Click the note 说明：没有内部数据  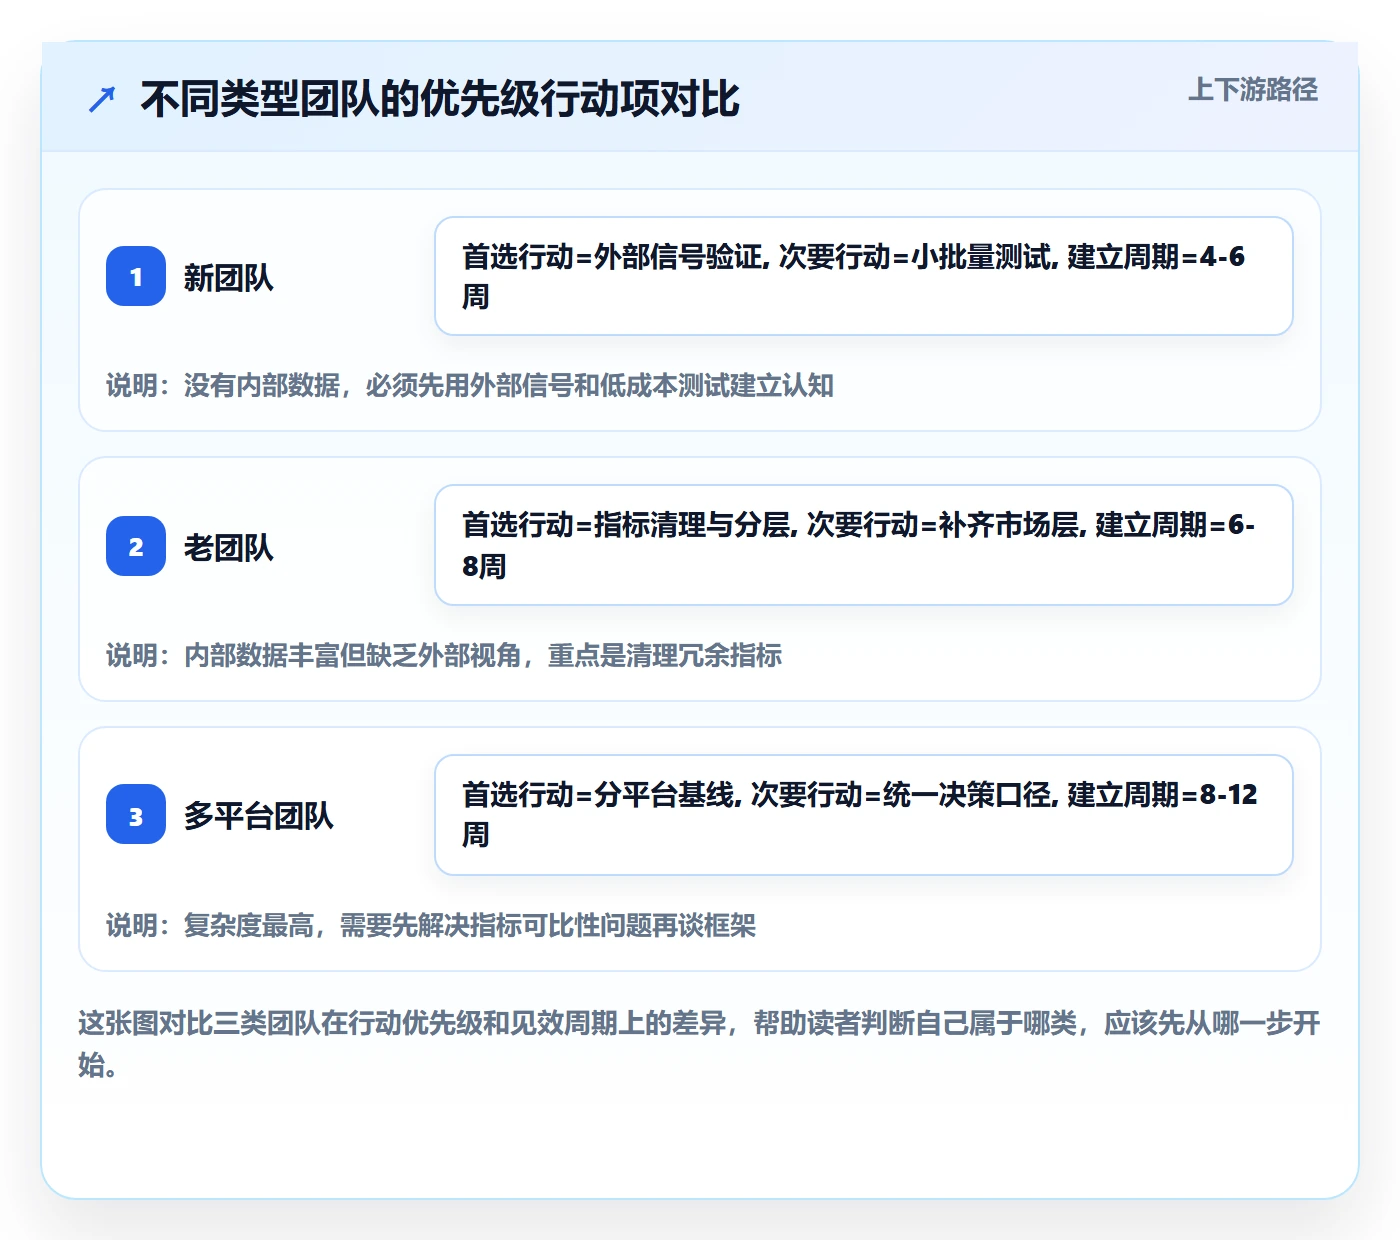coord(470,385)
